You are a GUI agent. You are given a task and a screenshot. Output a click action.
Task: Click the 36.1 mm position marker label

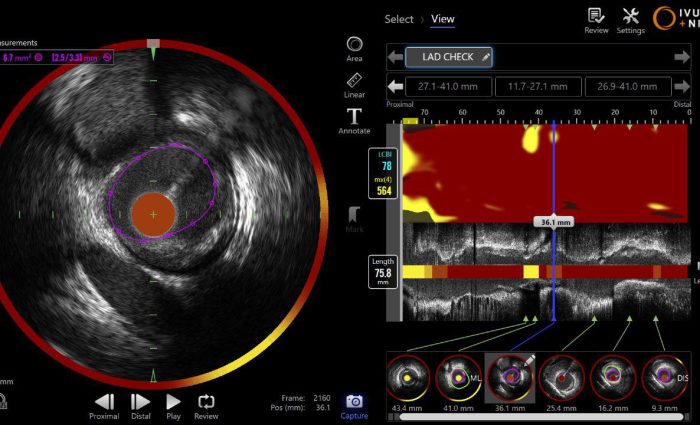(x=552, y=222)
